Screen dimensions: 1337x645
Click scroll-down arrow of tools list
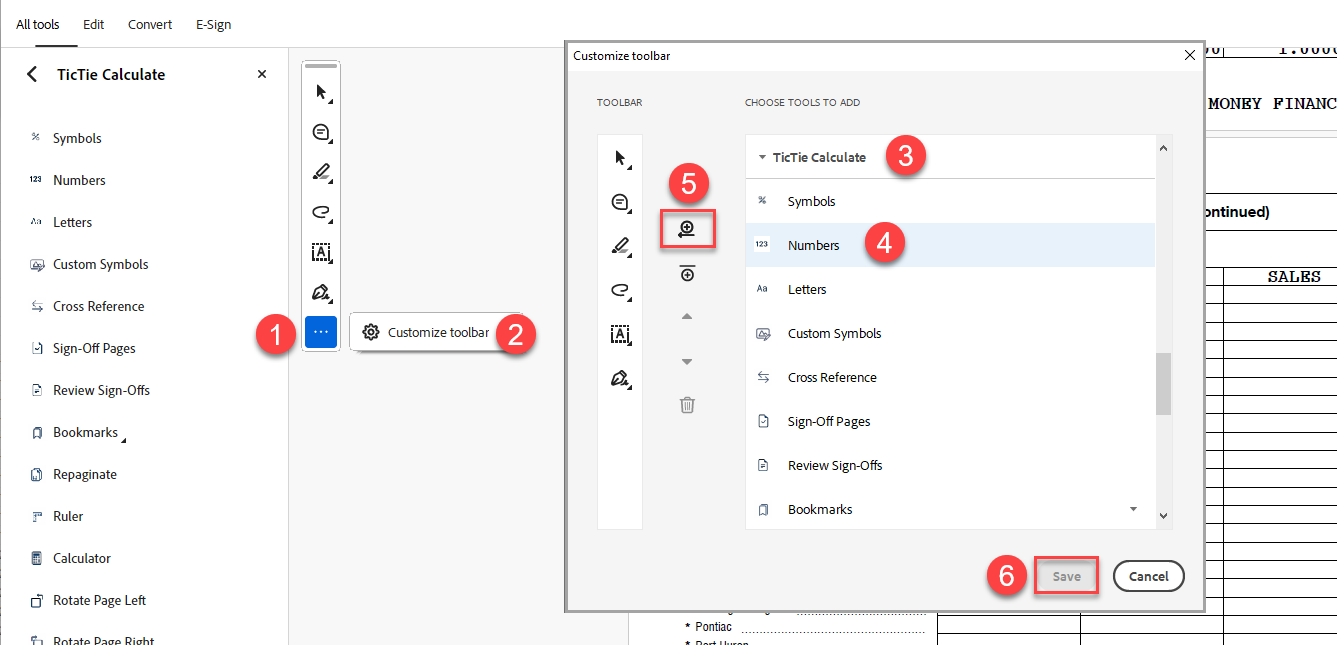1163,516
